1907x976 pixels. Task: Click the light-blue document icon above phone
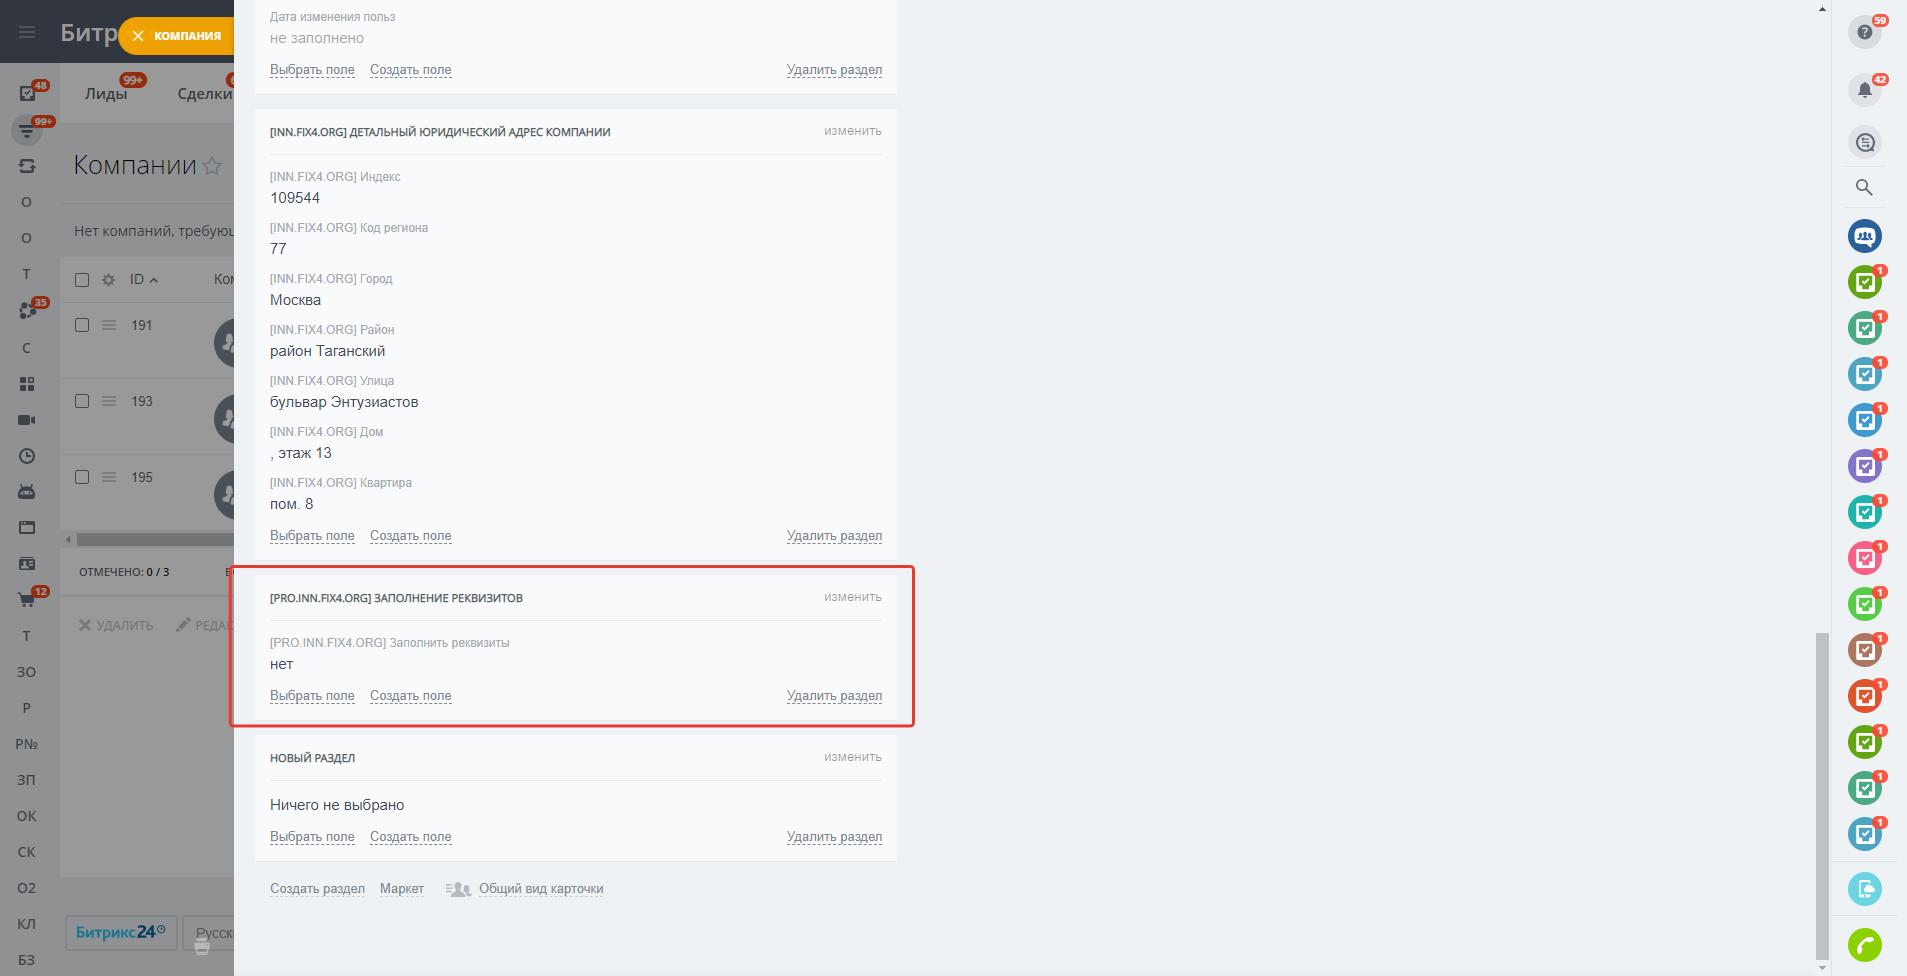pyautogui.click(x=1864, y=889)
